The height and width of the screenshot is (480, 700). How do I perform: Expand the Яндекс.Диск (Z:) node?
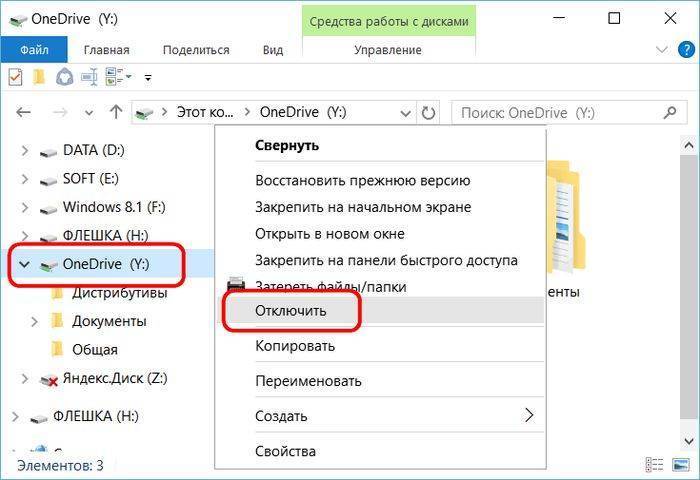(25, 379)
